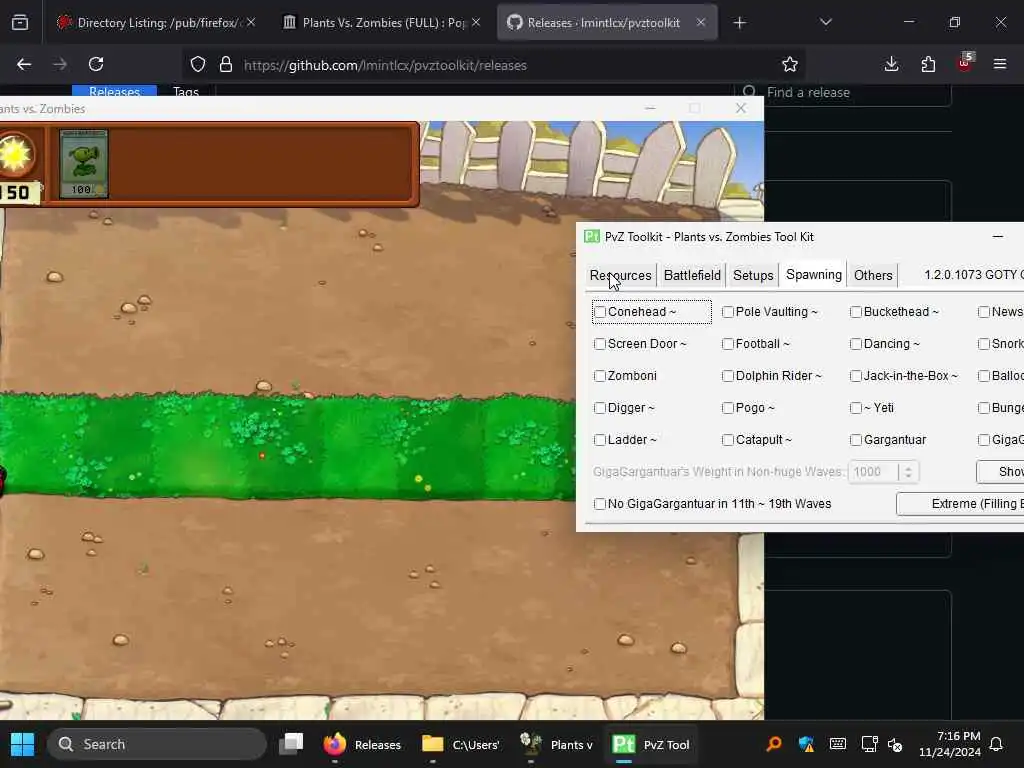
Task: Open the list all tabs dropdown arrow
Action: (x=825, y=22)
